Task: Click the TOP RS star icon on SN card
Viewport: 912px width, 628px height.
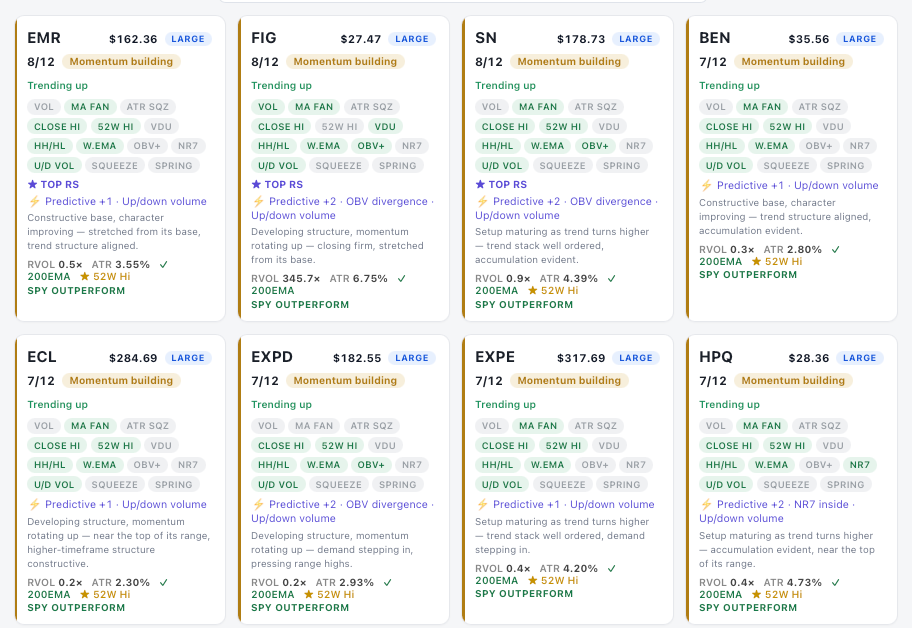Action: tap(480, 184)
